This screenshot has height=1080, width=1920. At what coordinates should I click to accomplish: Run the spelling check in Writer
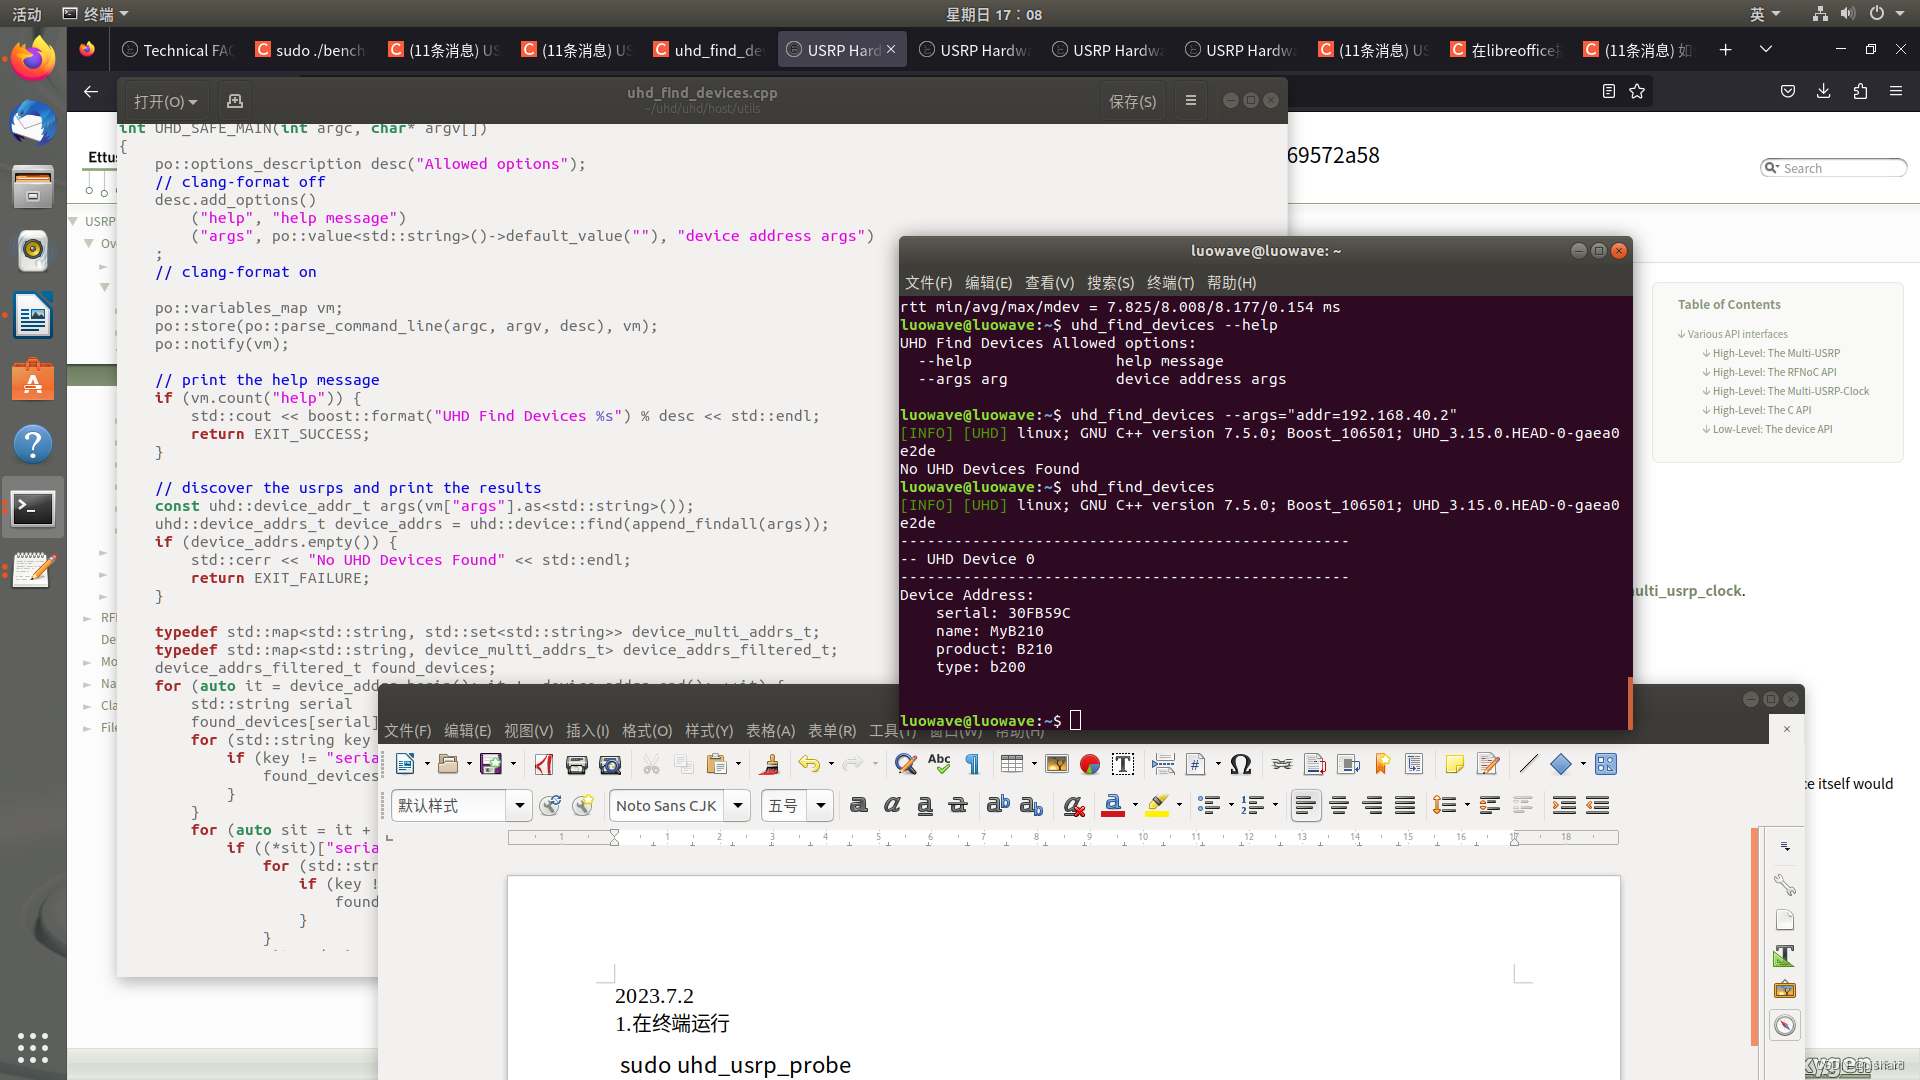[939, 764]
